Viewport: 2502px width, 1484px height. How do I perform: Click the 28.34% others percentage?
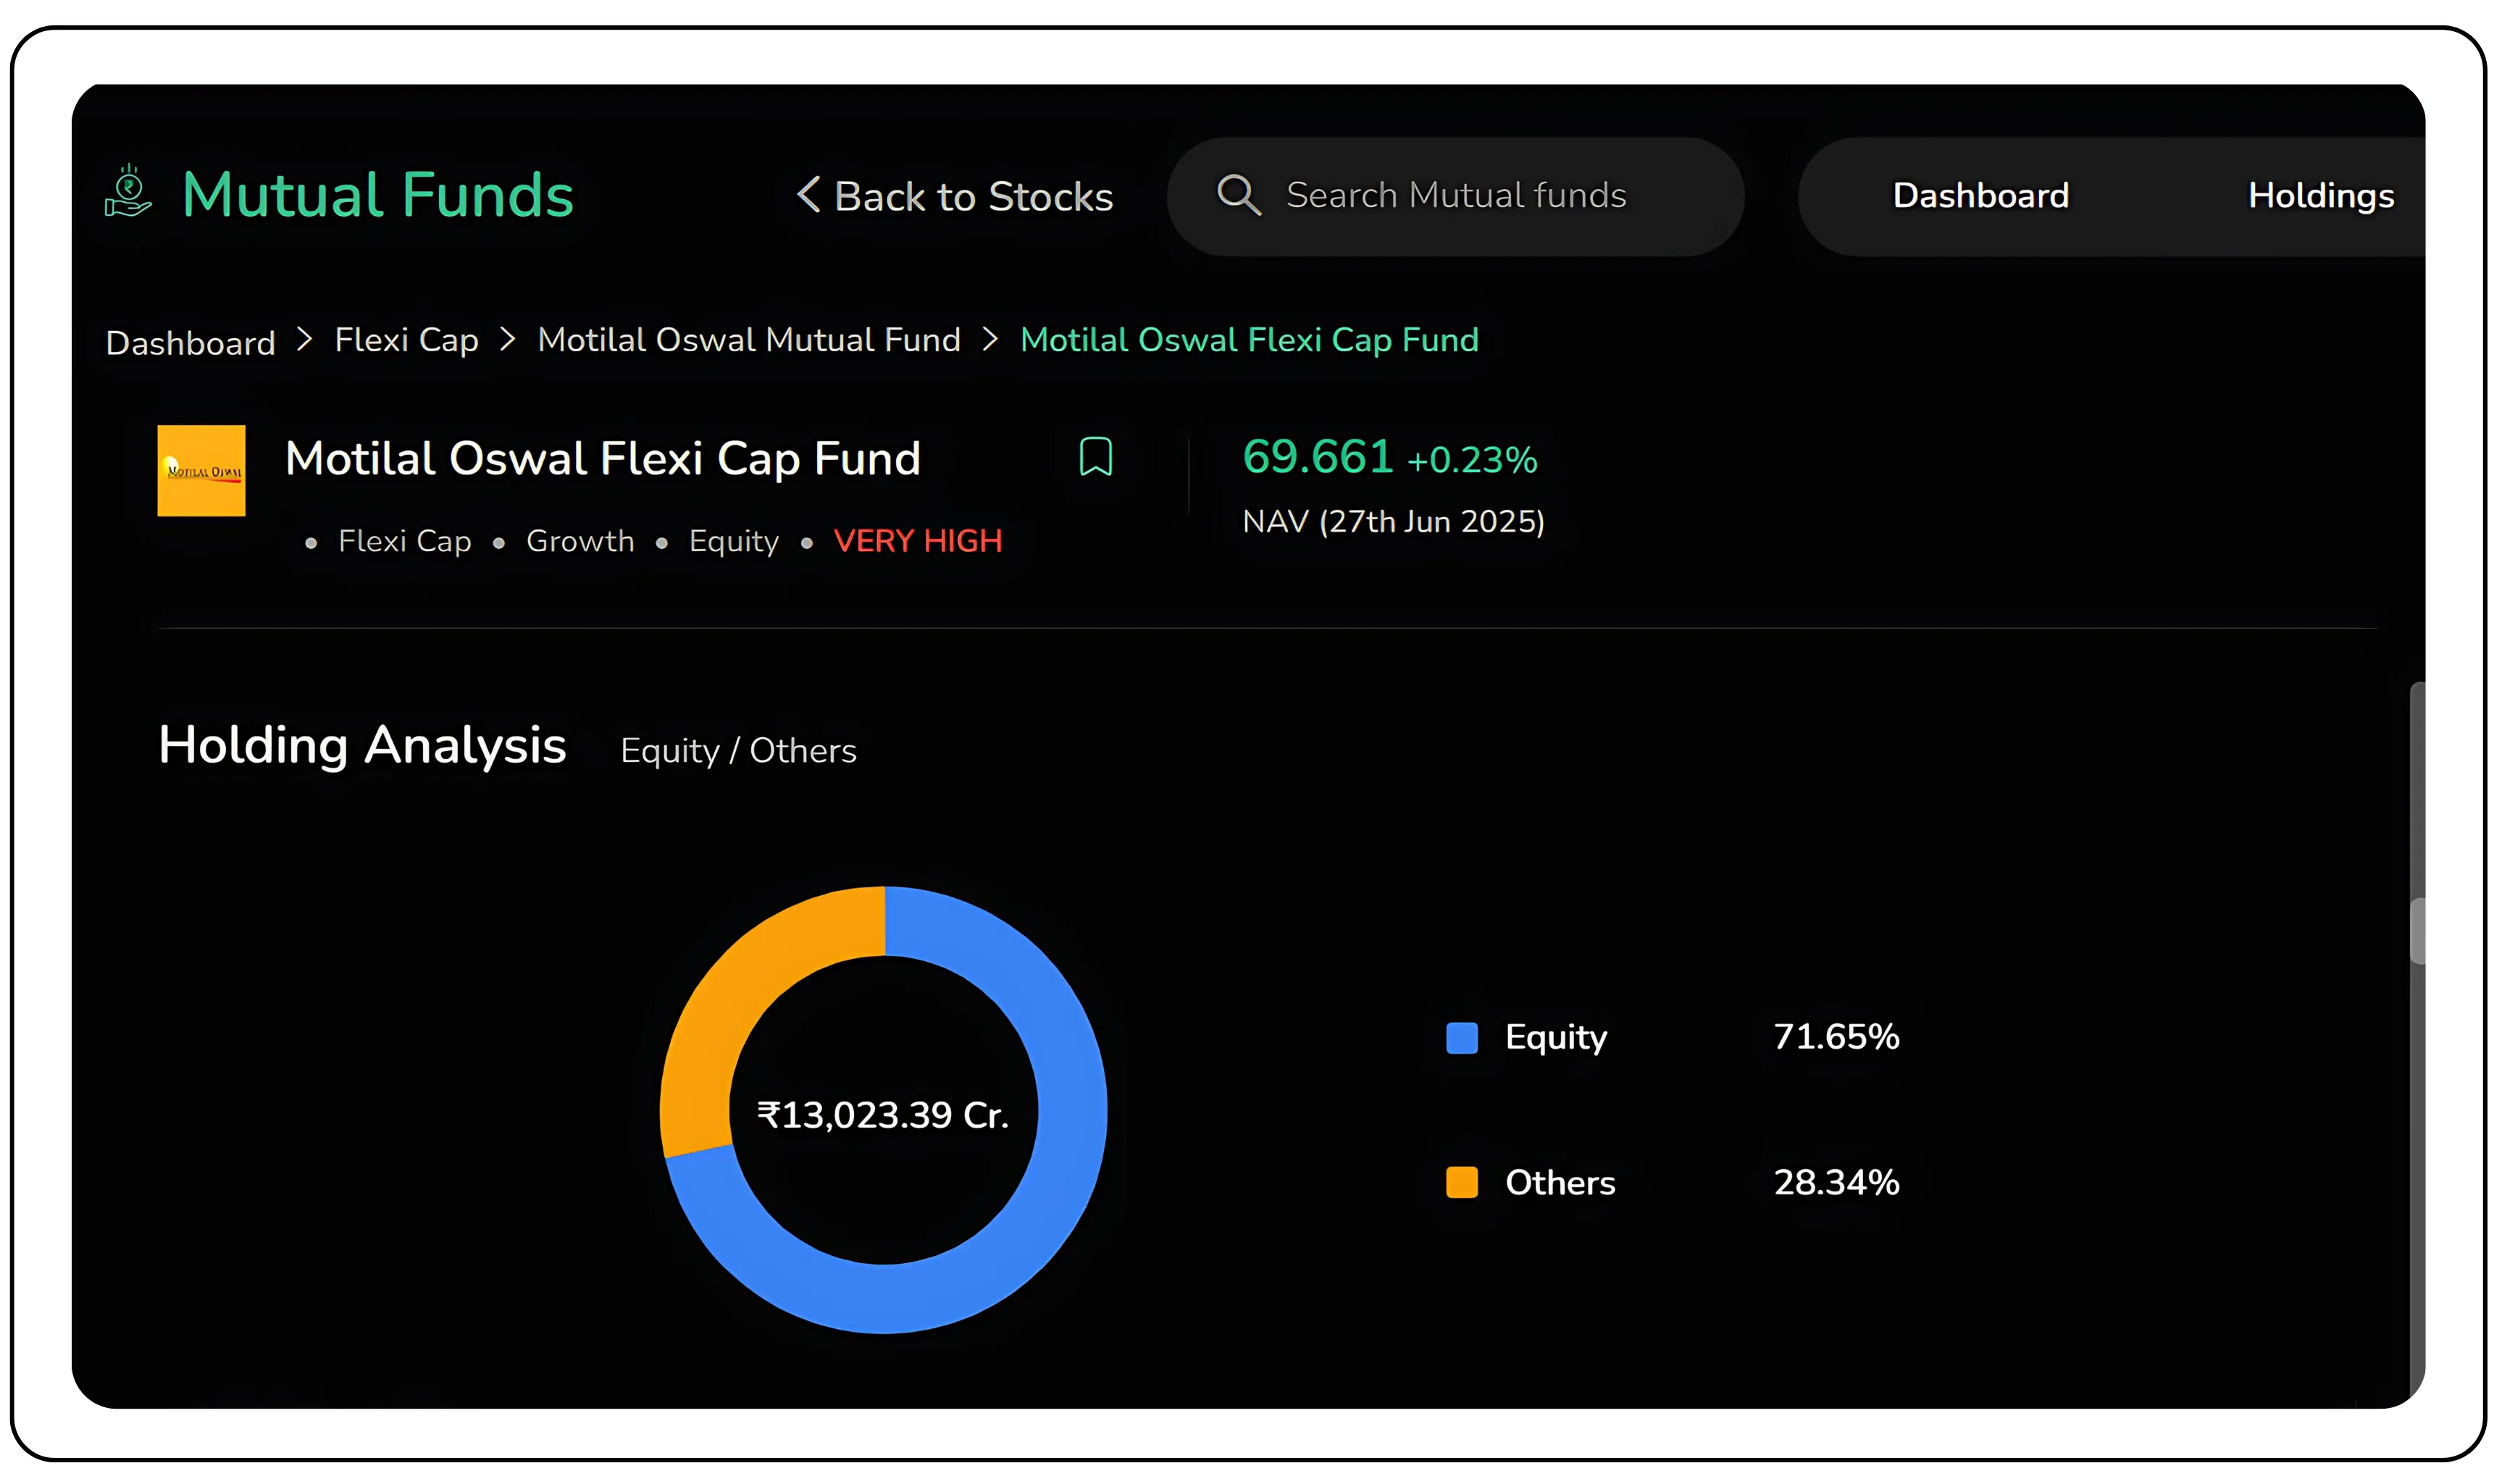click(x=1836, y=1183)
